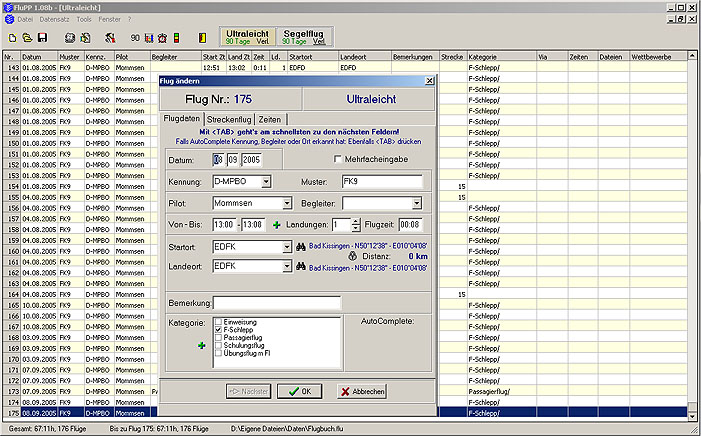701x436 pixels.
Task: Increase Landungen with the up arrow
Action: 355,222
